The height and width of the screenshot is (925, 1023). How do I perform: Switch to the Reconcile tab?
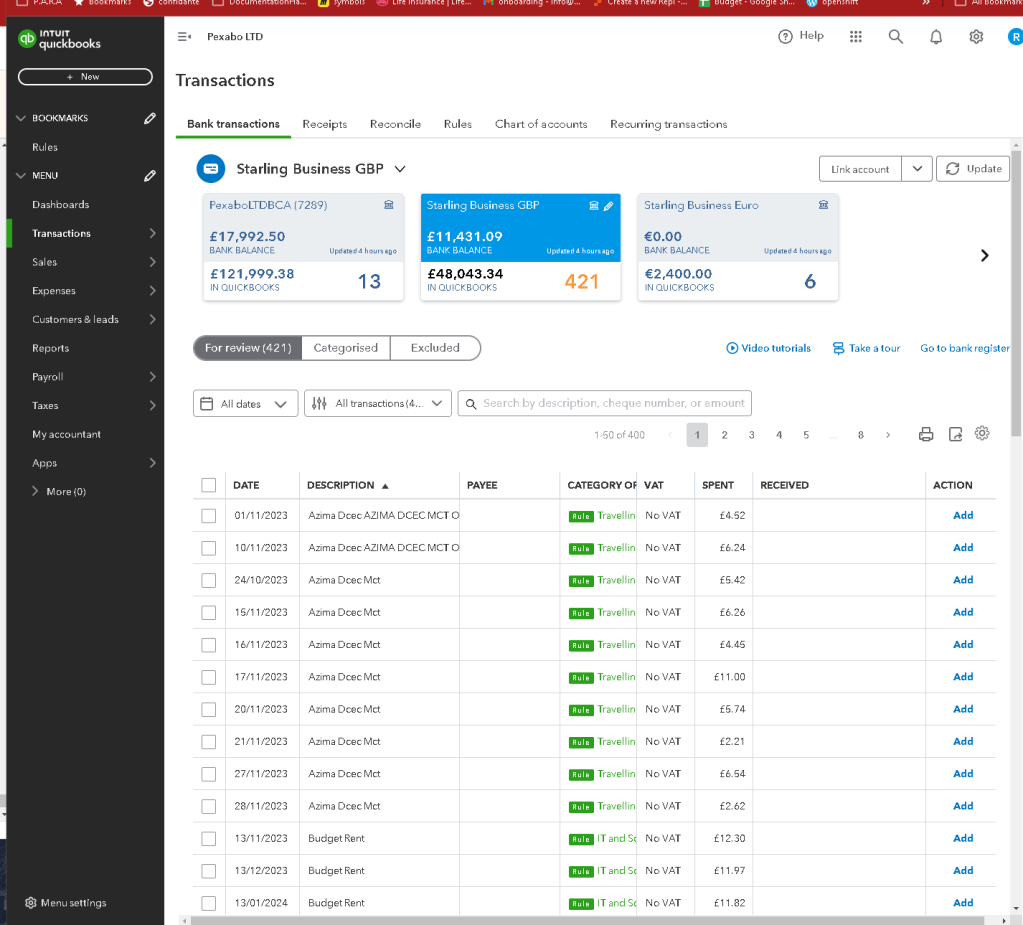395,124
